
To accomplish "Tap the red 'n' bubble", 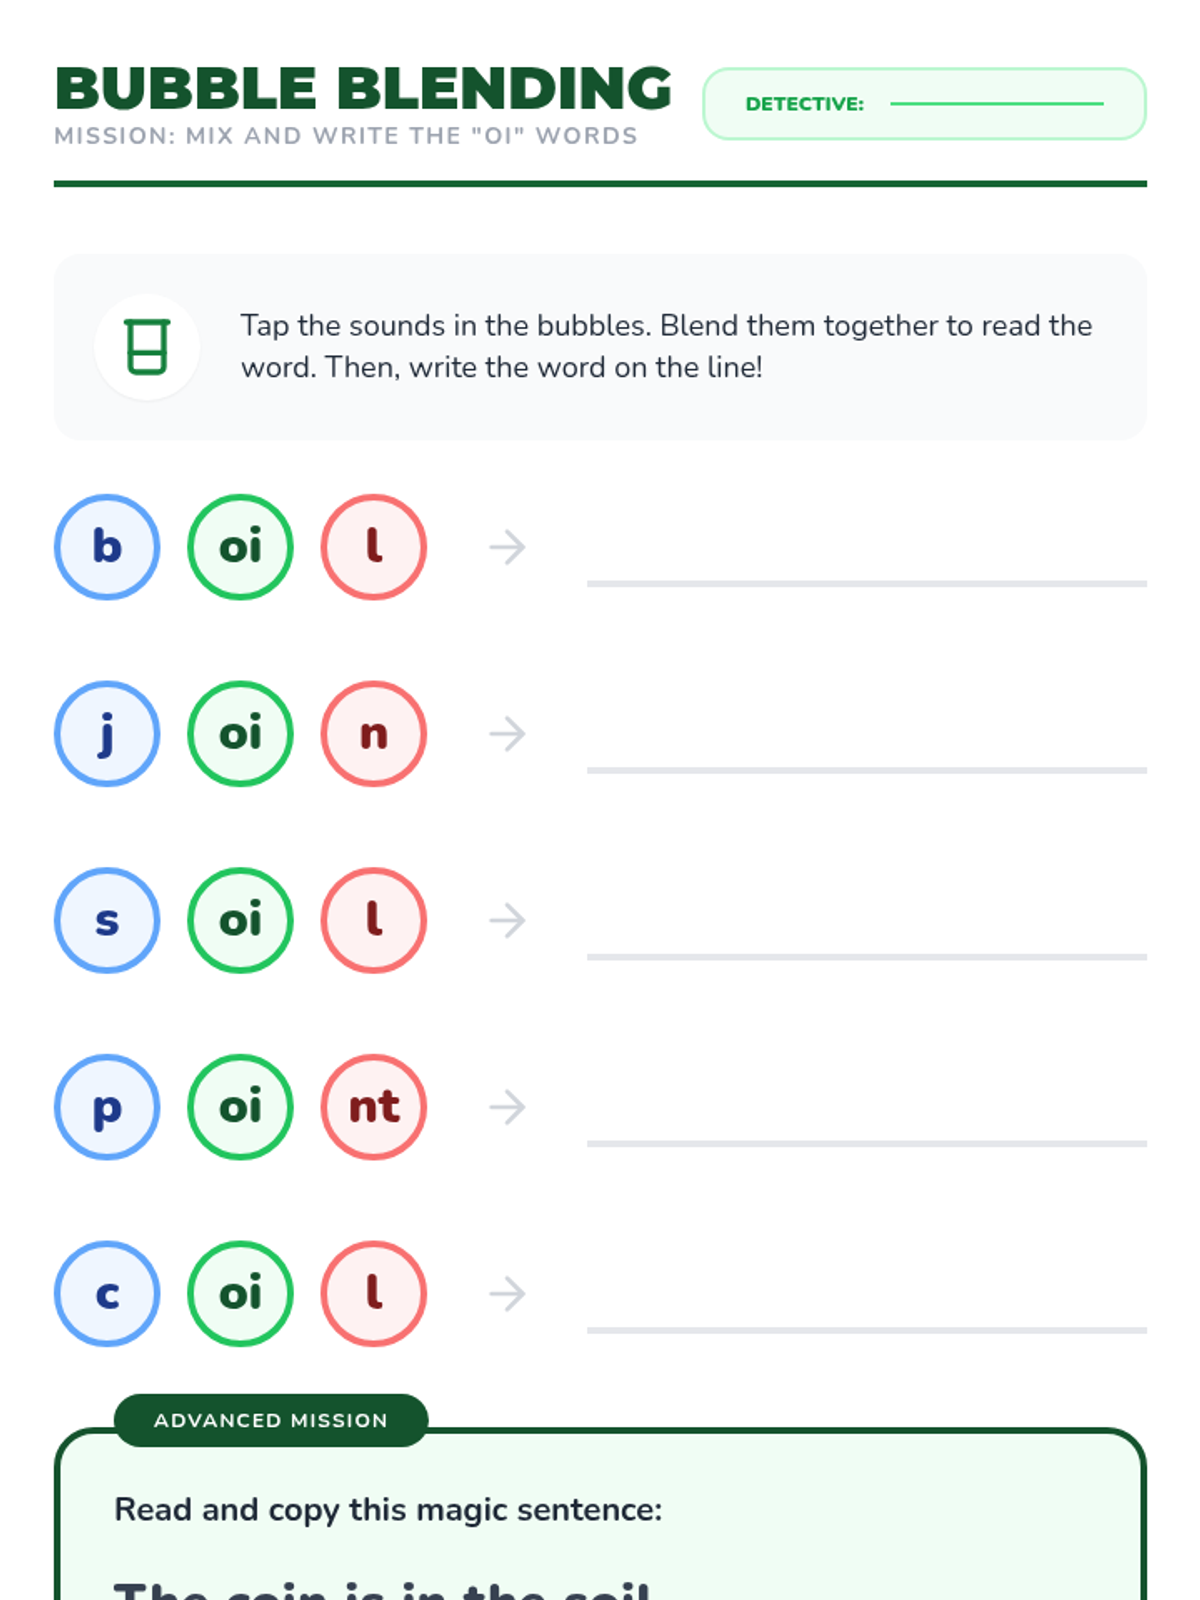I will click(374, 734).
